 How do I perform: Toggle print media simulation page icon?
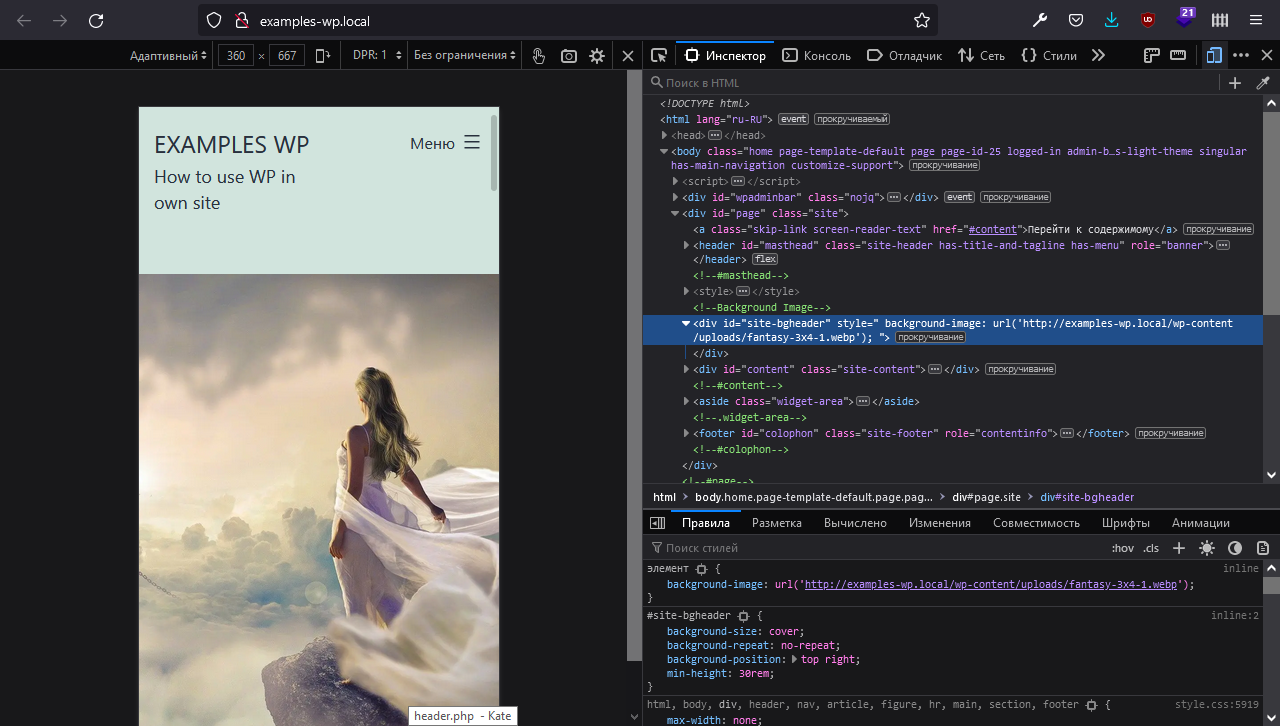coord(1263,548)
